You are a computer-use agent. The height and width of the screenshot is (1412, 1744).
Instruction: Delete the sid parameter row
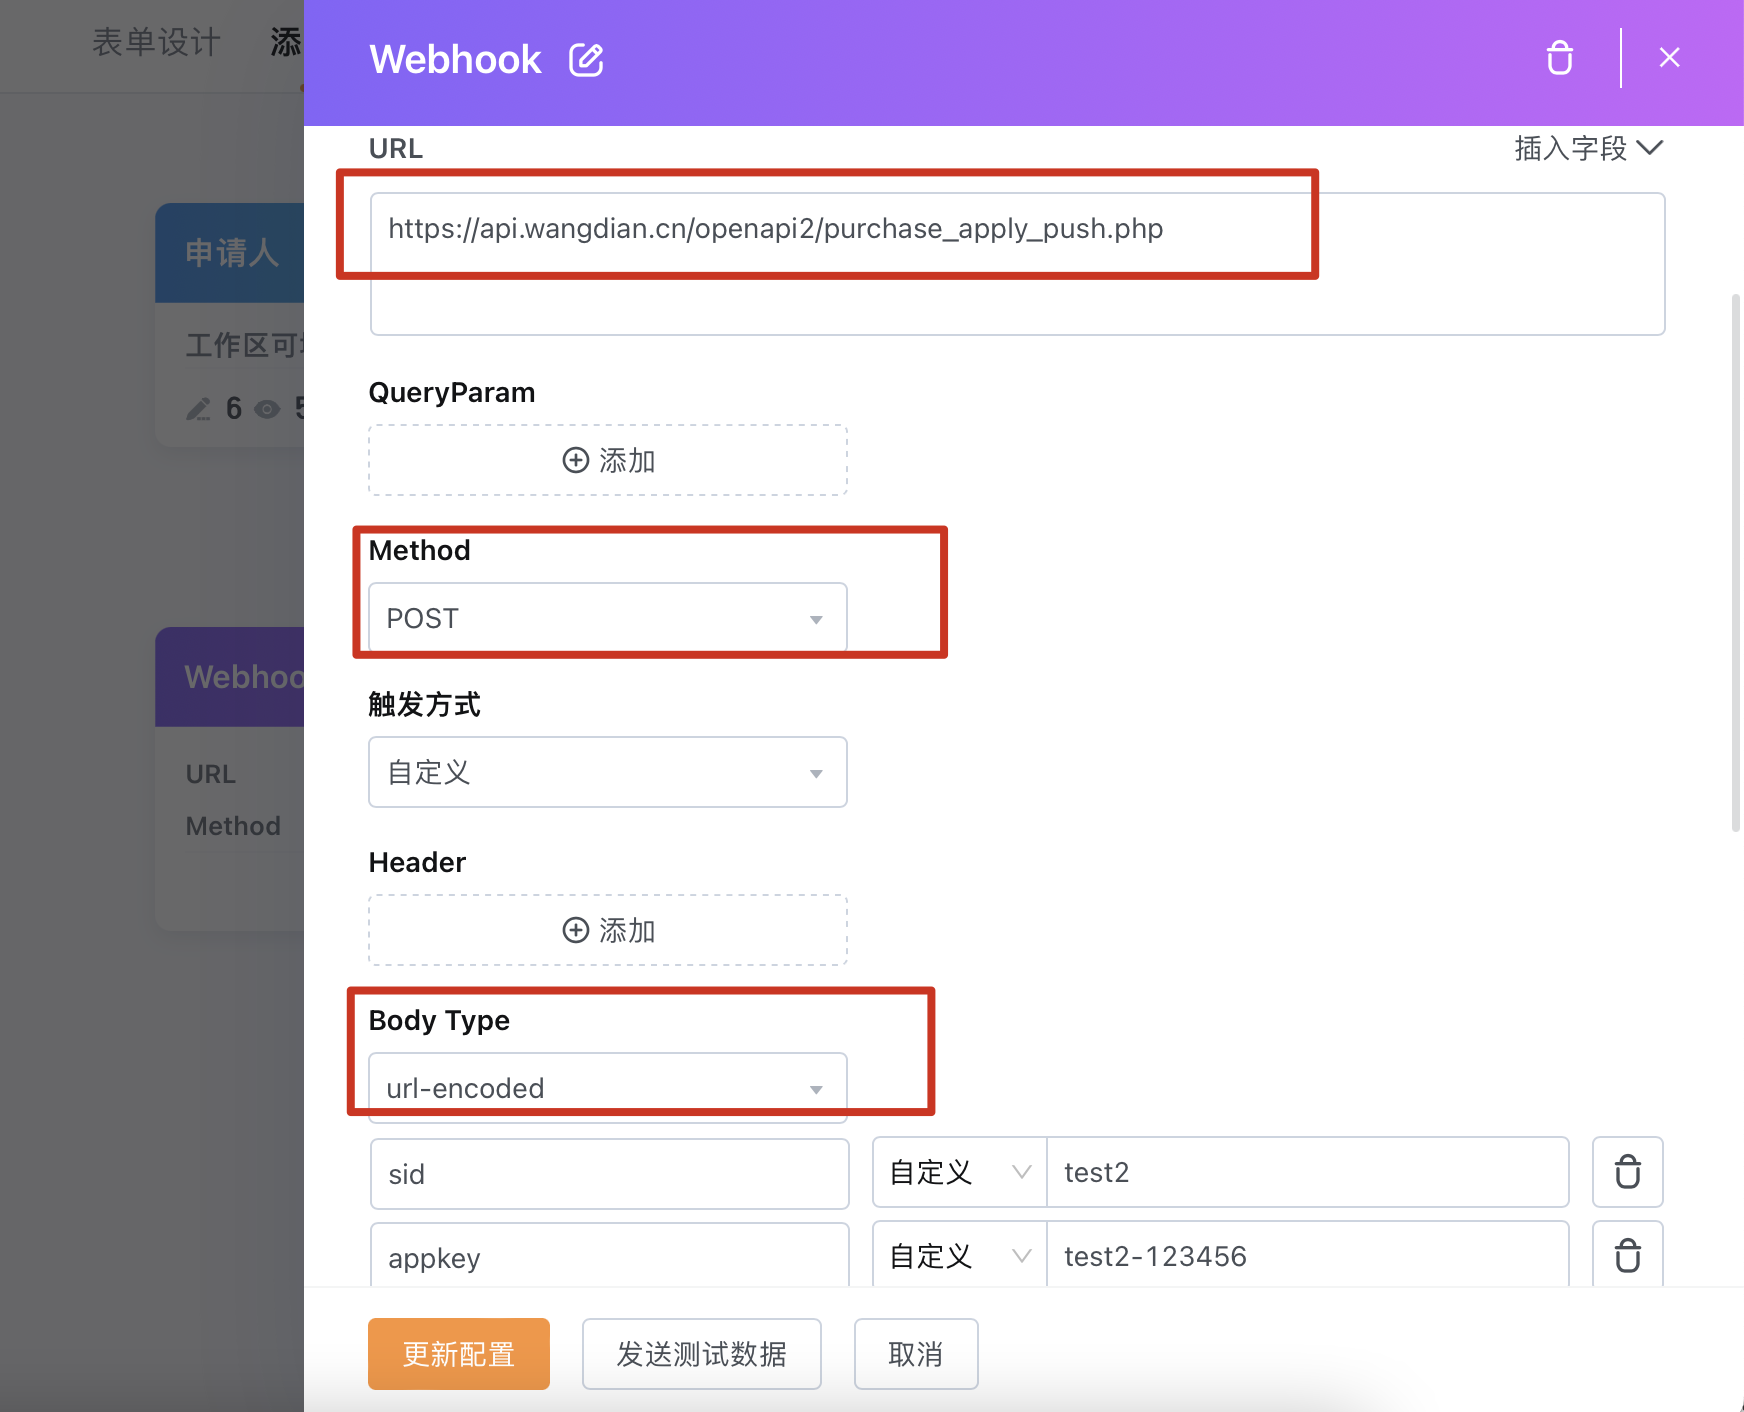click(x=1627, y=1172)
